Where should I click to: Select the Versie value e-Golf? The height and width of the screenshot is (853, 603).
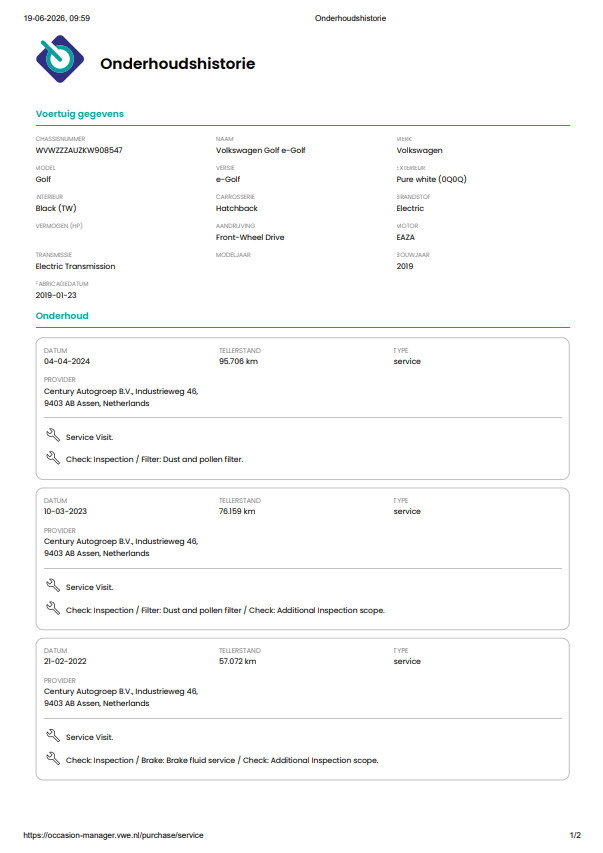228,179
